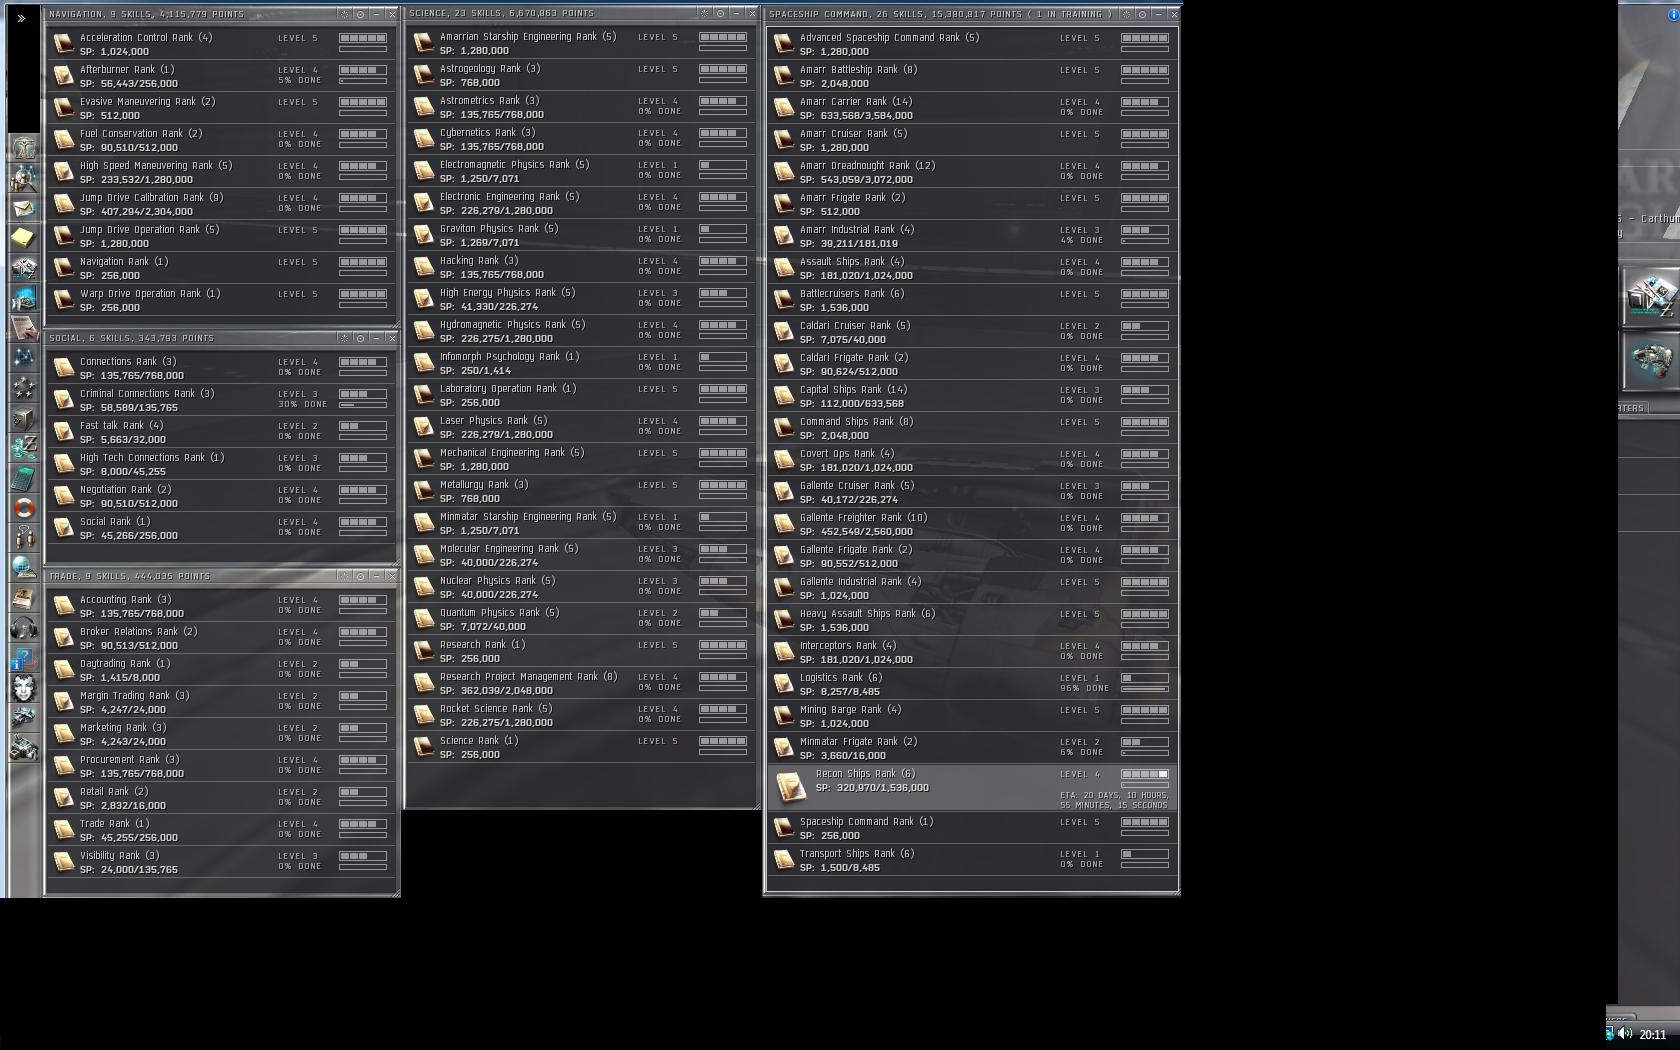This screenshot has height=1050, width=1680.
Task: Select the Astrometrics Rank (3) skill
Action: pyautogui.click(x=581, y=107)
